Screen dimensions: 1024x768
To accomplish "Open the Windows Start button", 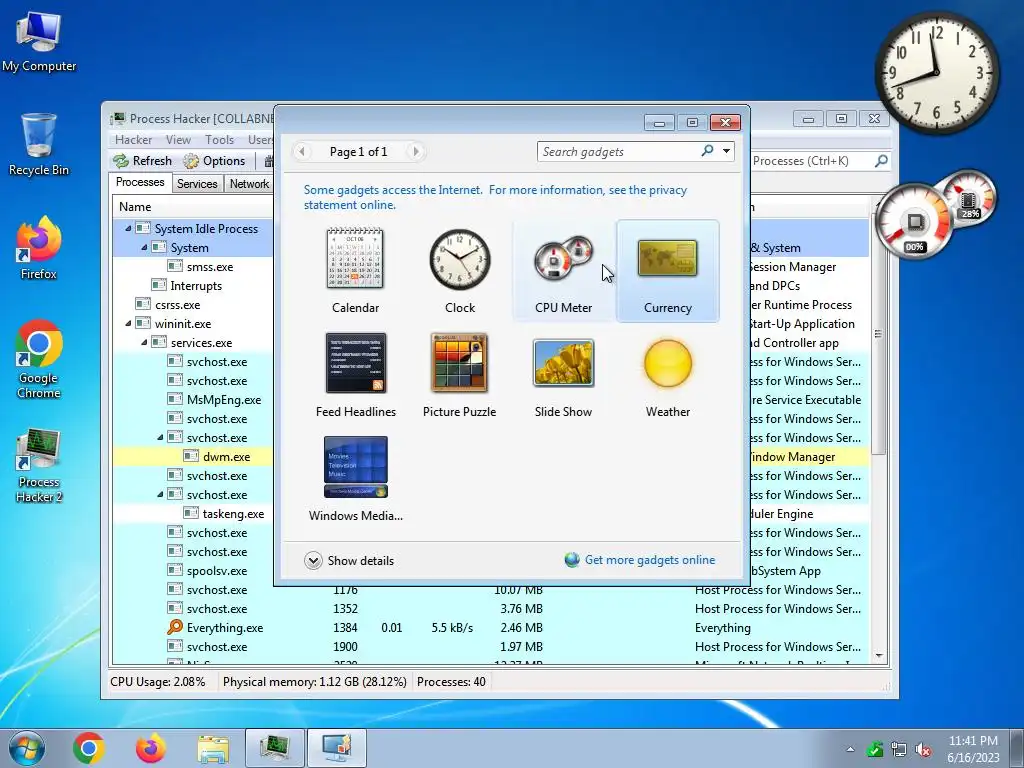I will [x=27, y=748].
